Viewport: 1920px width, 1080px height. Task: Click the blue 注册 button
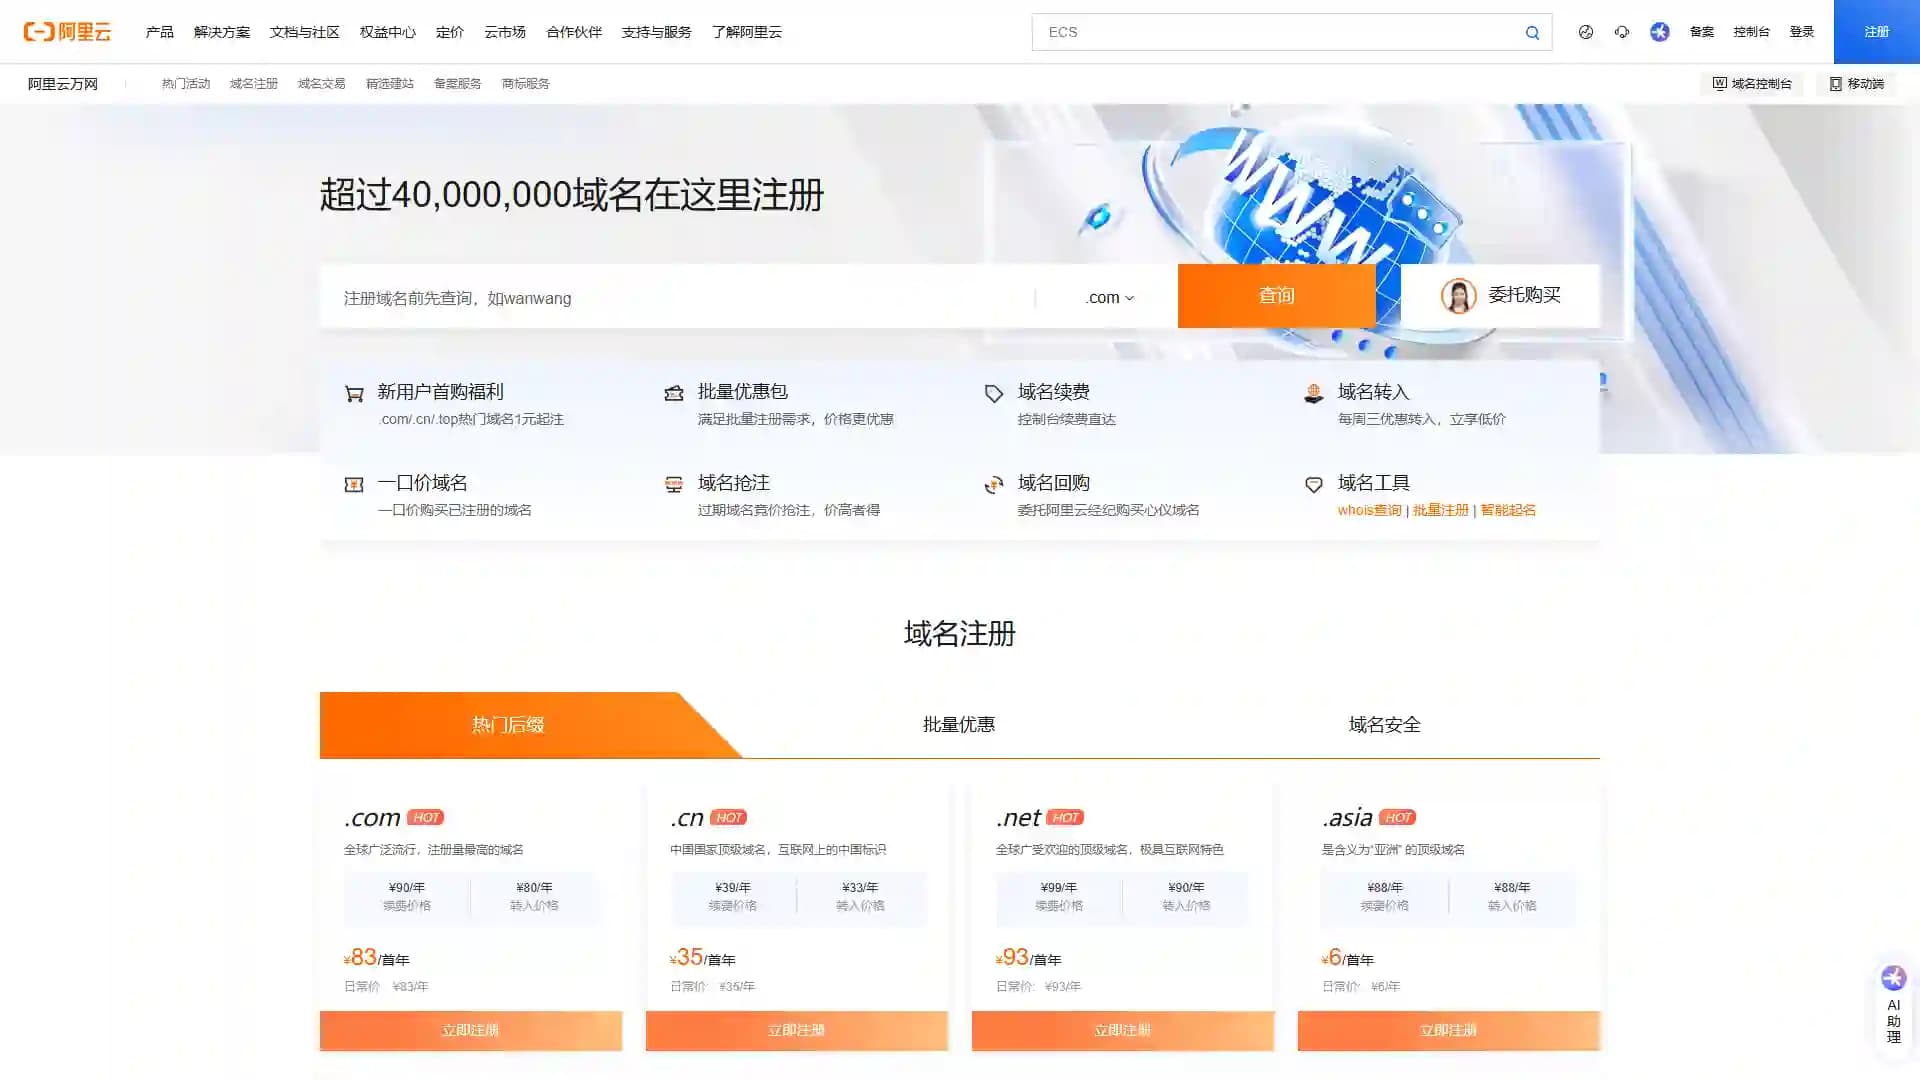1877,32
